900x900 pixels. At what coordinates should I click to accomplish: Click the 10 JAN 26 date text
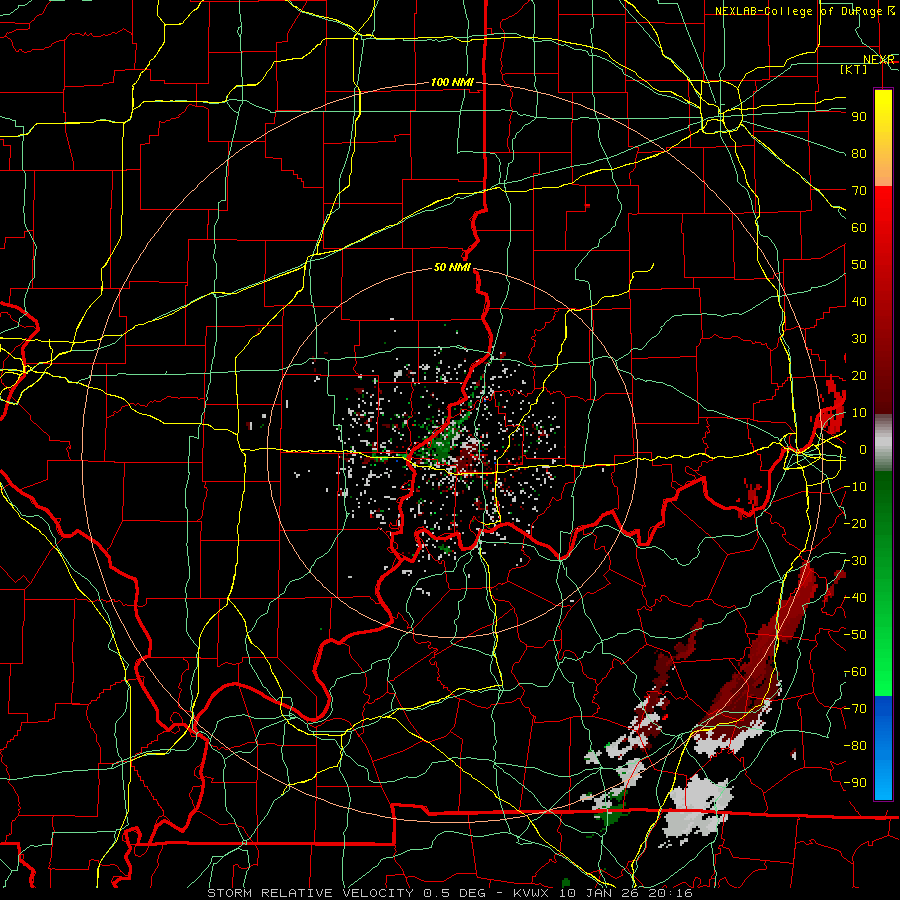tap(600, 893)
